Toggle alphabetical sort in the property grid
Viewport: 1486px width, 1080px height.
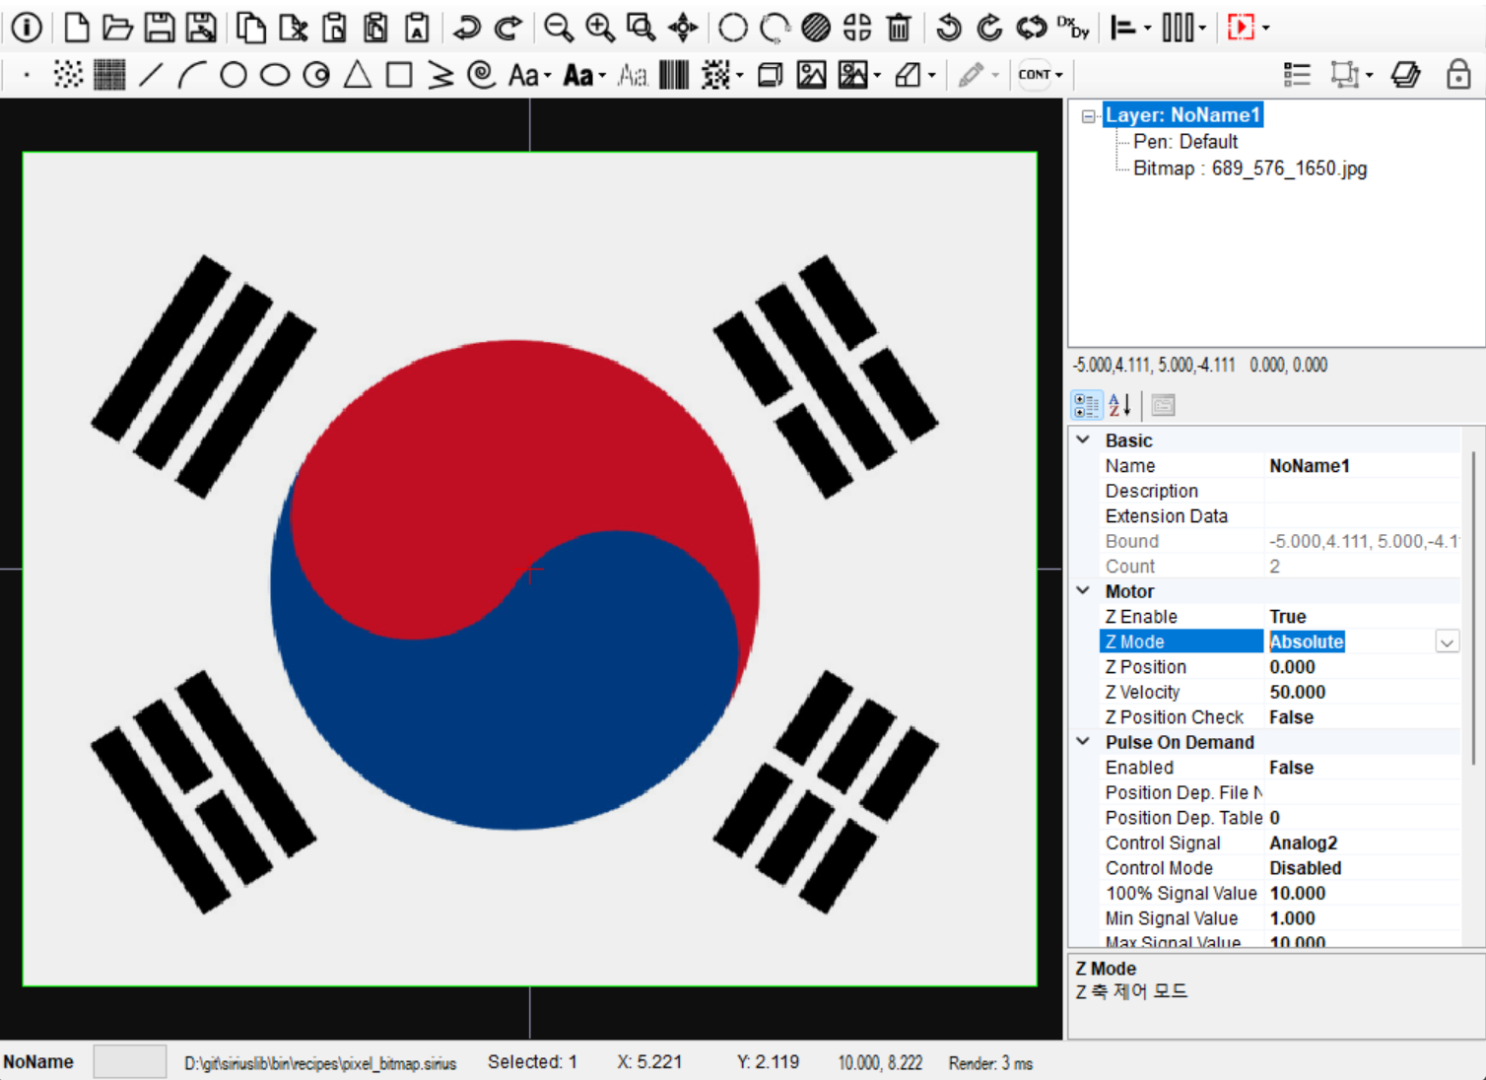(1120, 405)
